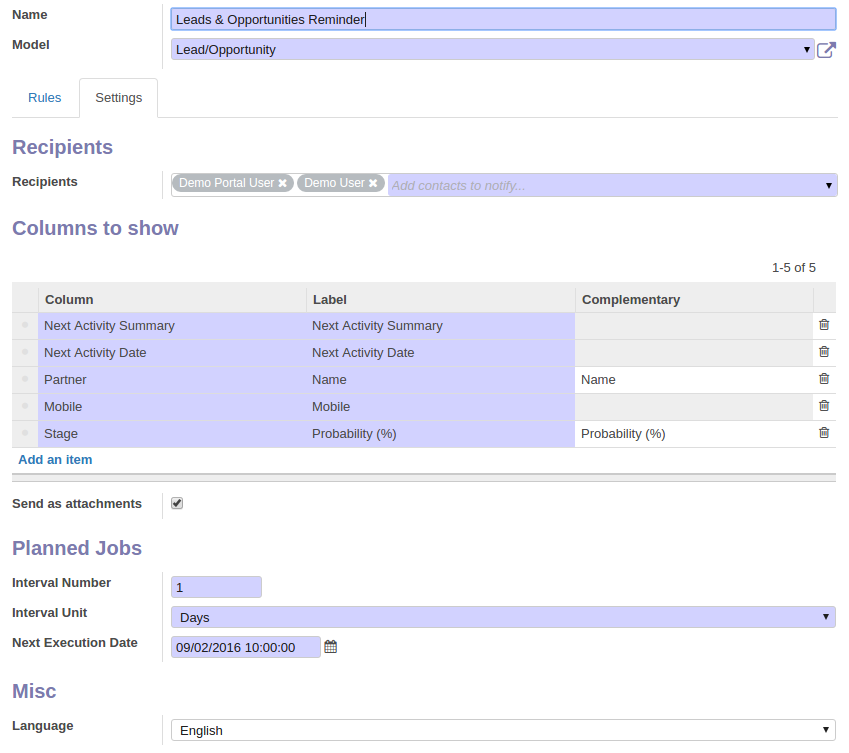Switch to the Rules tab
The image size is (849, 753).
click(45, 98)
